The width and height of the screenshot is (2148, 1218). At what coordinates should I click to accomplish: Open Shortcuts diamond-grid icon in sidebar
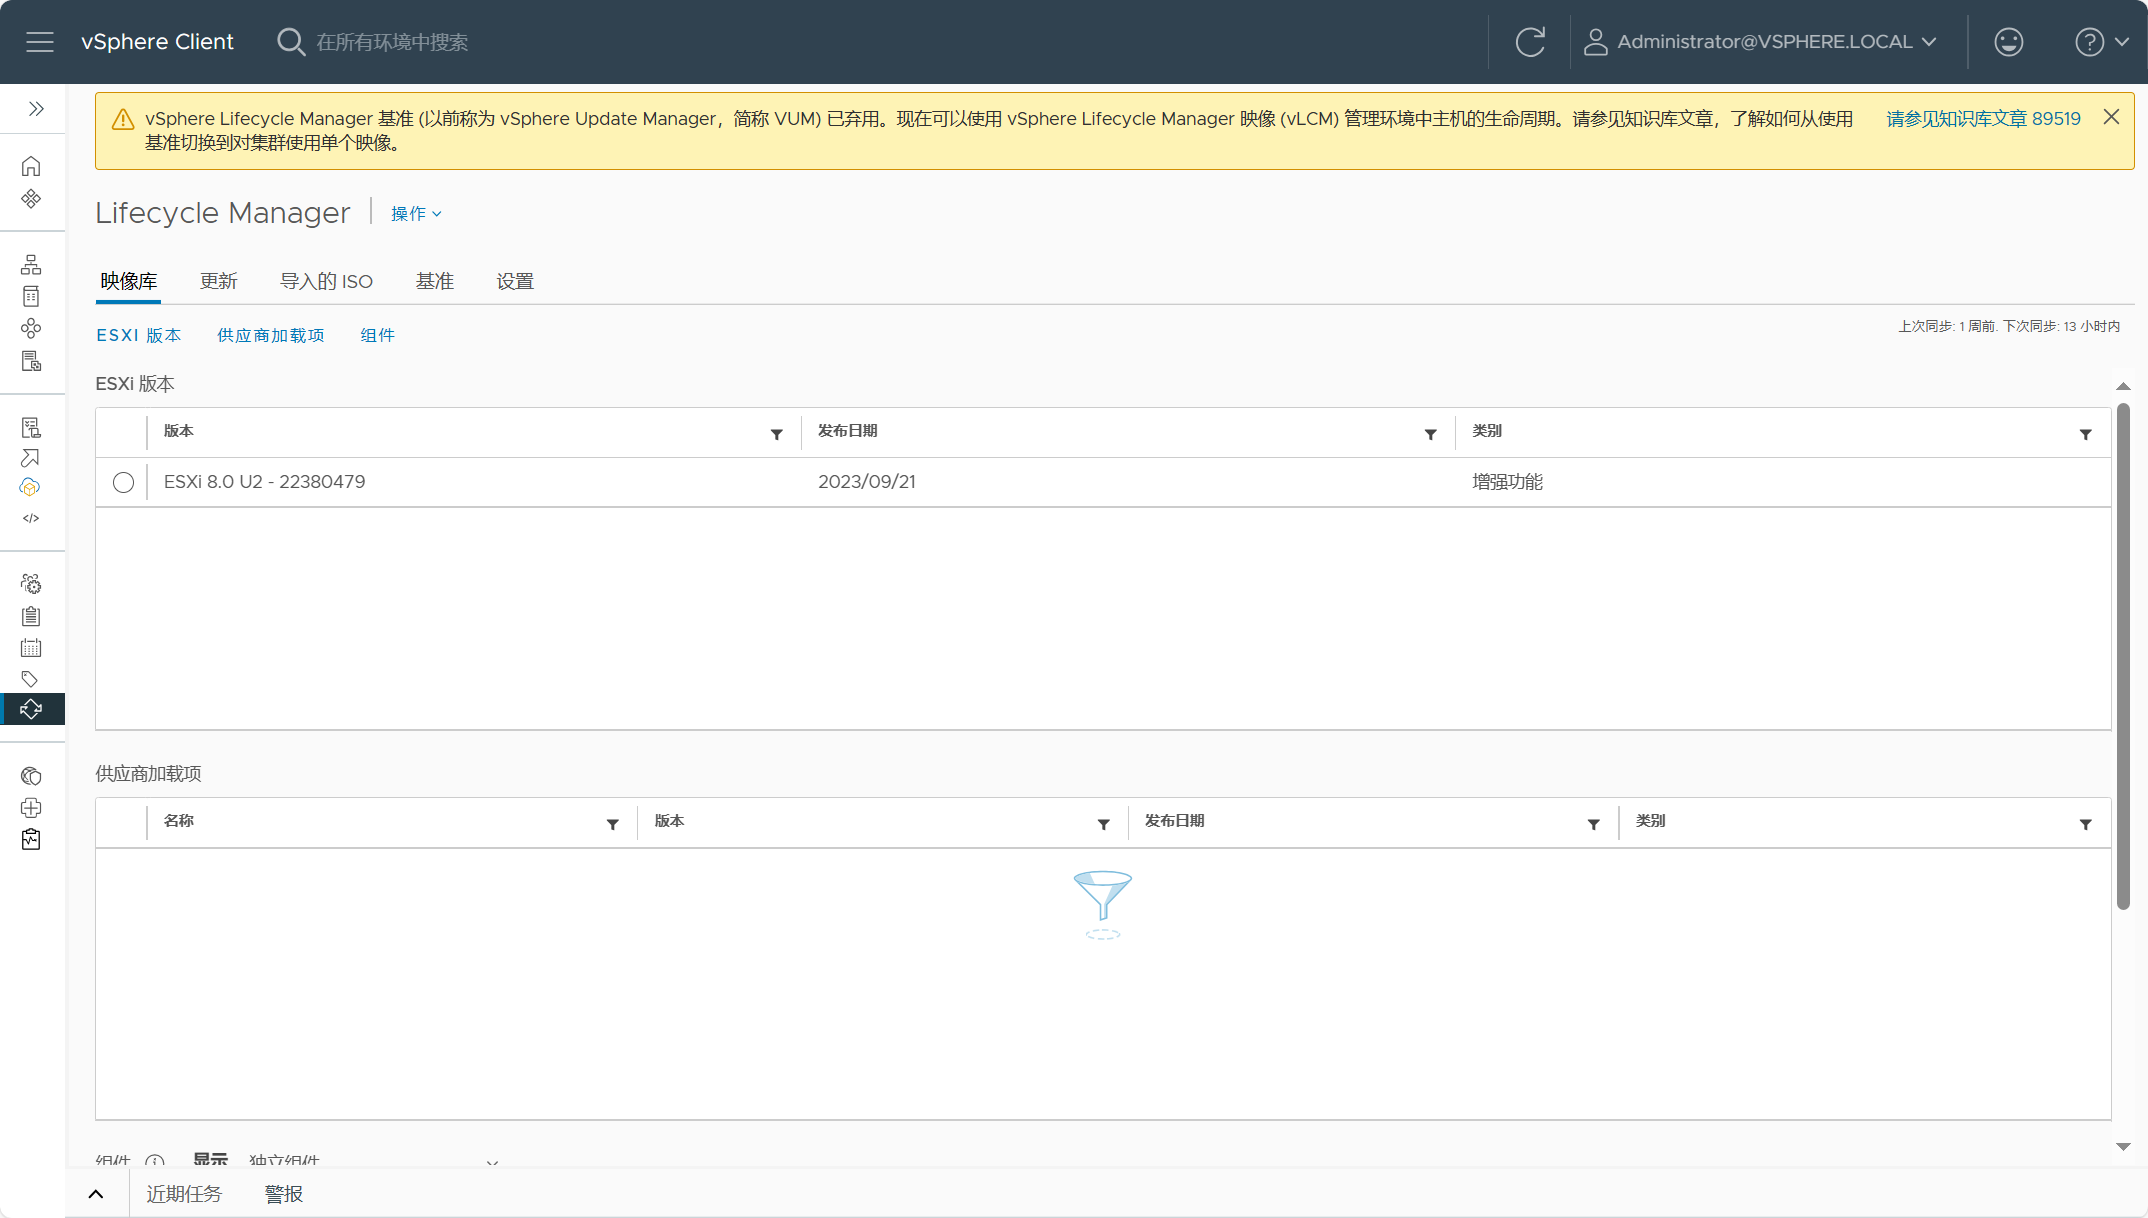(x=31, y=199)
